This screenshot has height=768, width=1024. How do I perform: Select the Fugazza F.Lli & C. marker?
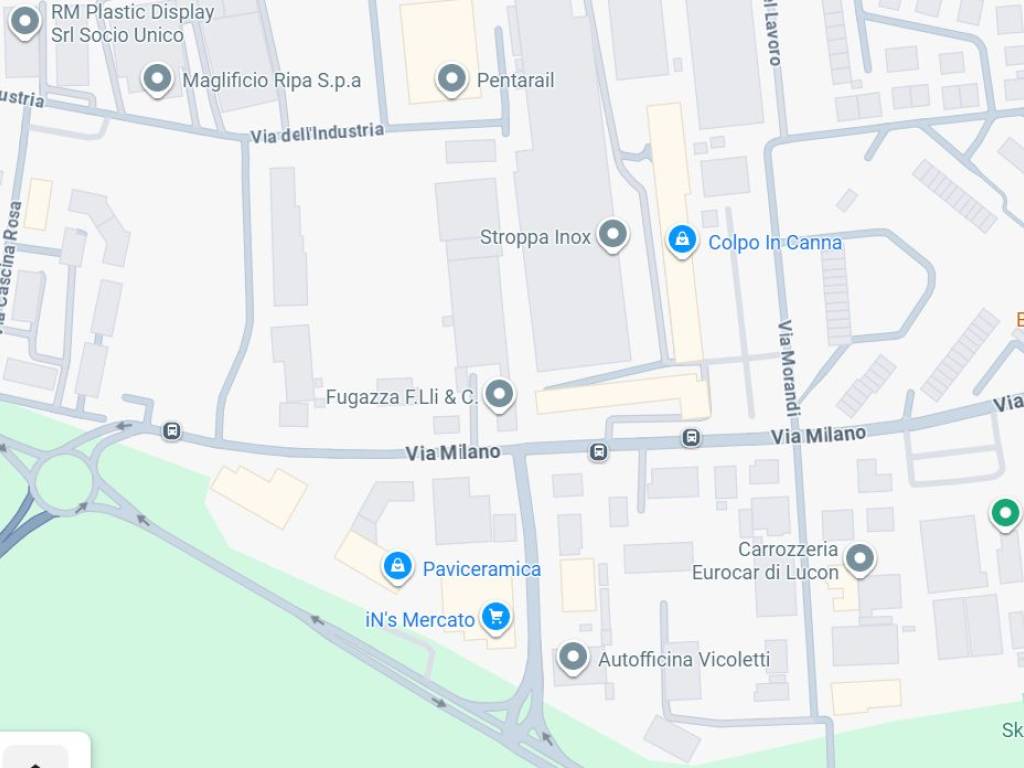pos(500,395)
